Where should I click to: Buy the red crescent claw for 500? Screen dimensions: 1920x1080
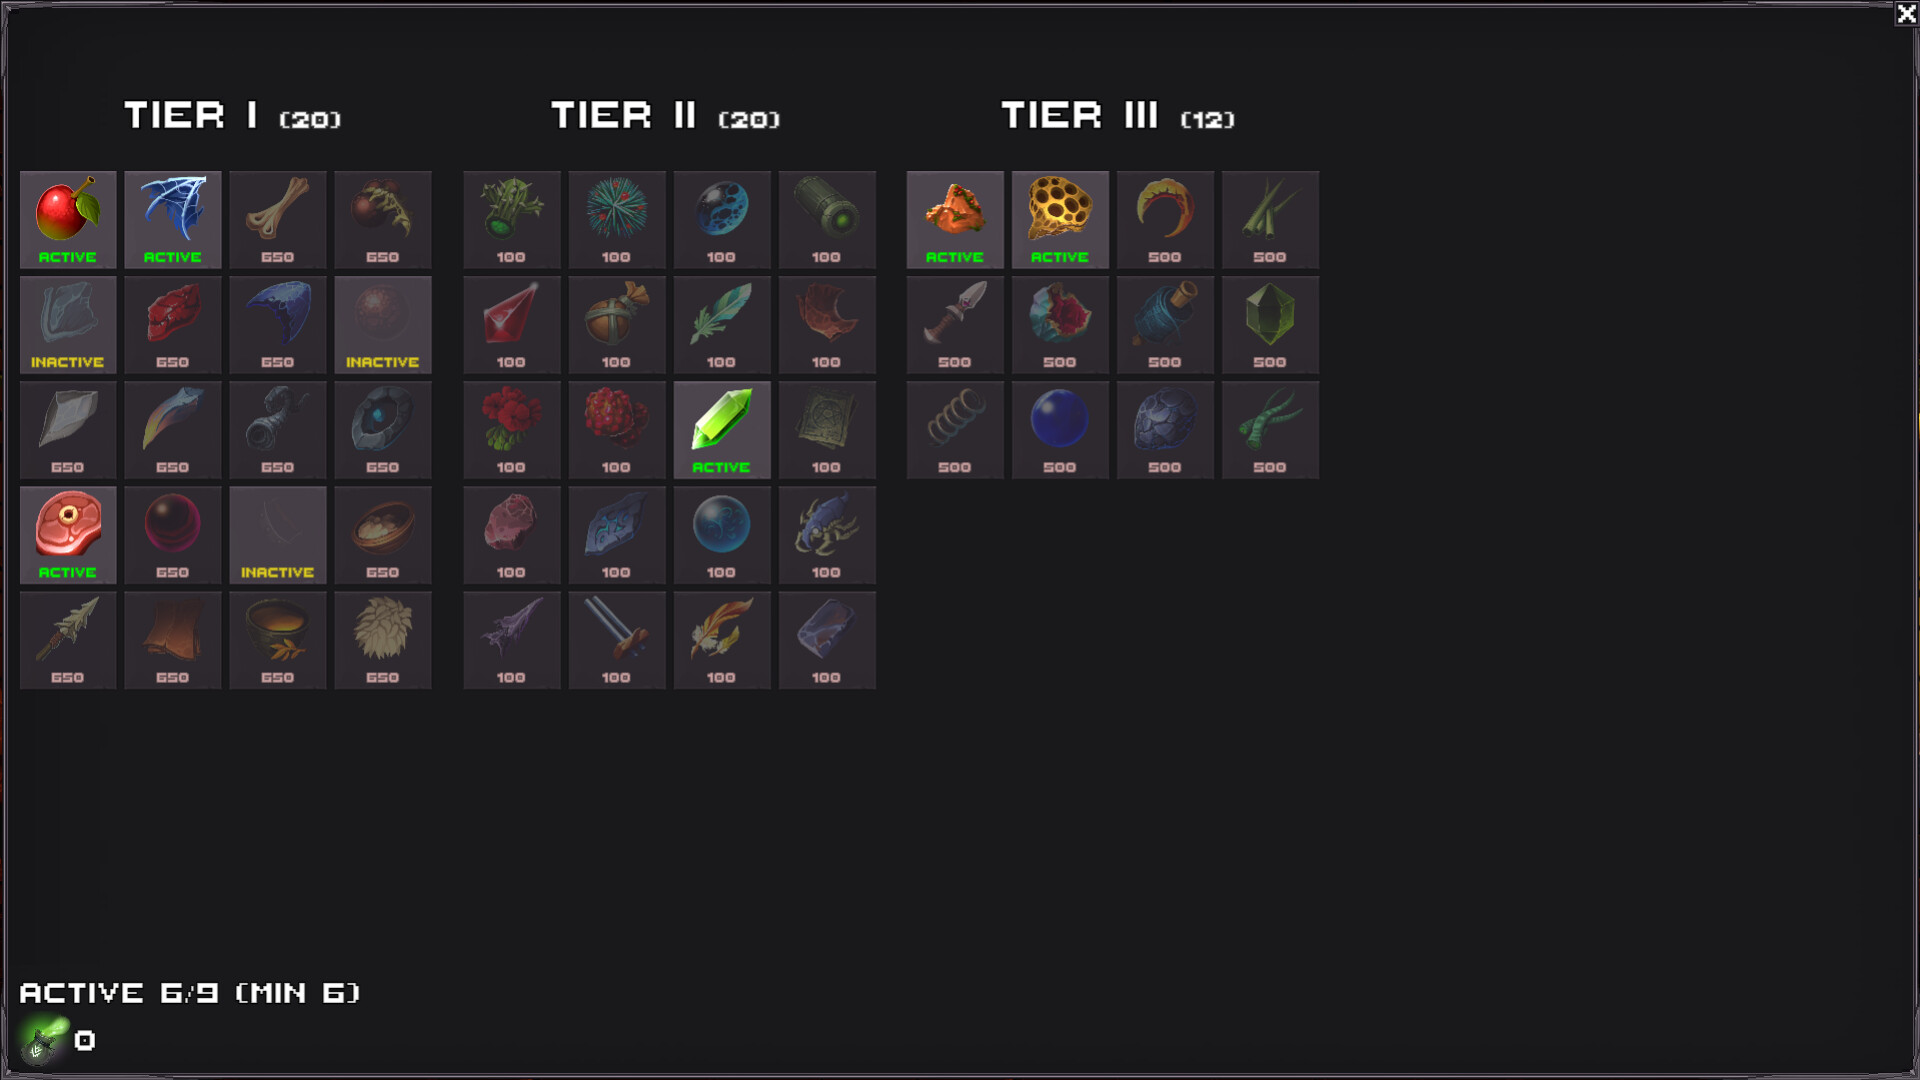(1165, 219)
